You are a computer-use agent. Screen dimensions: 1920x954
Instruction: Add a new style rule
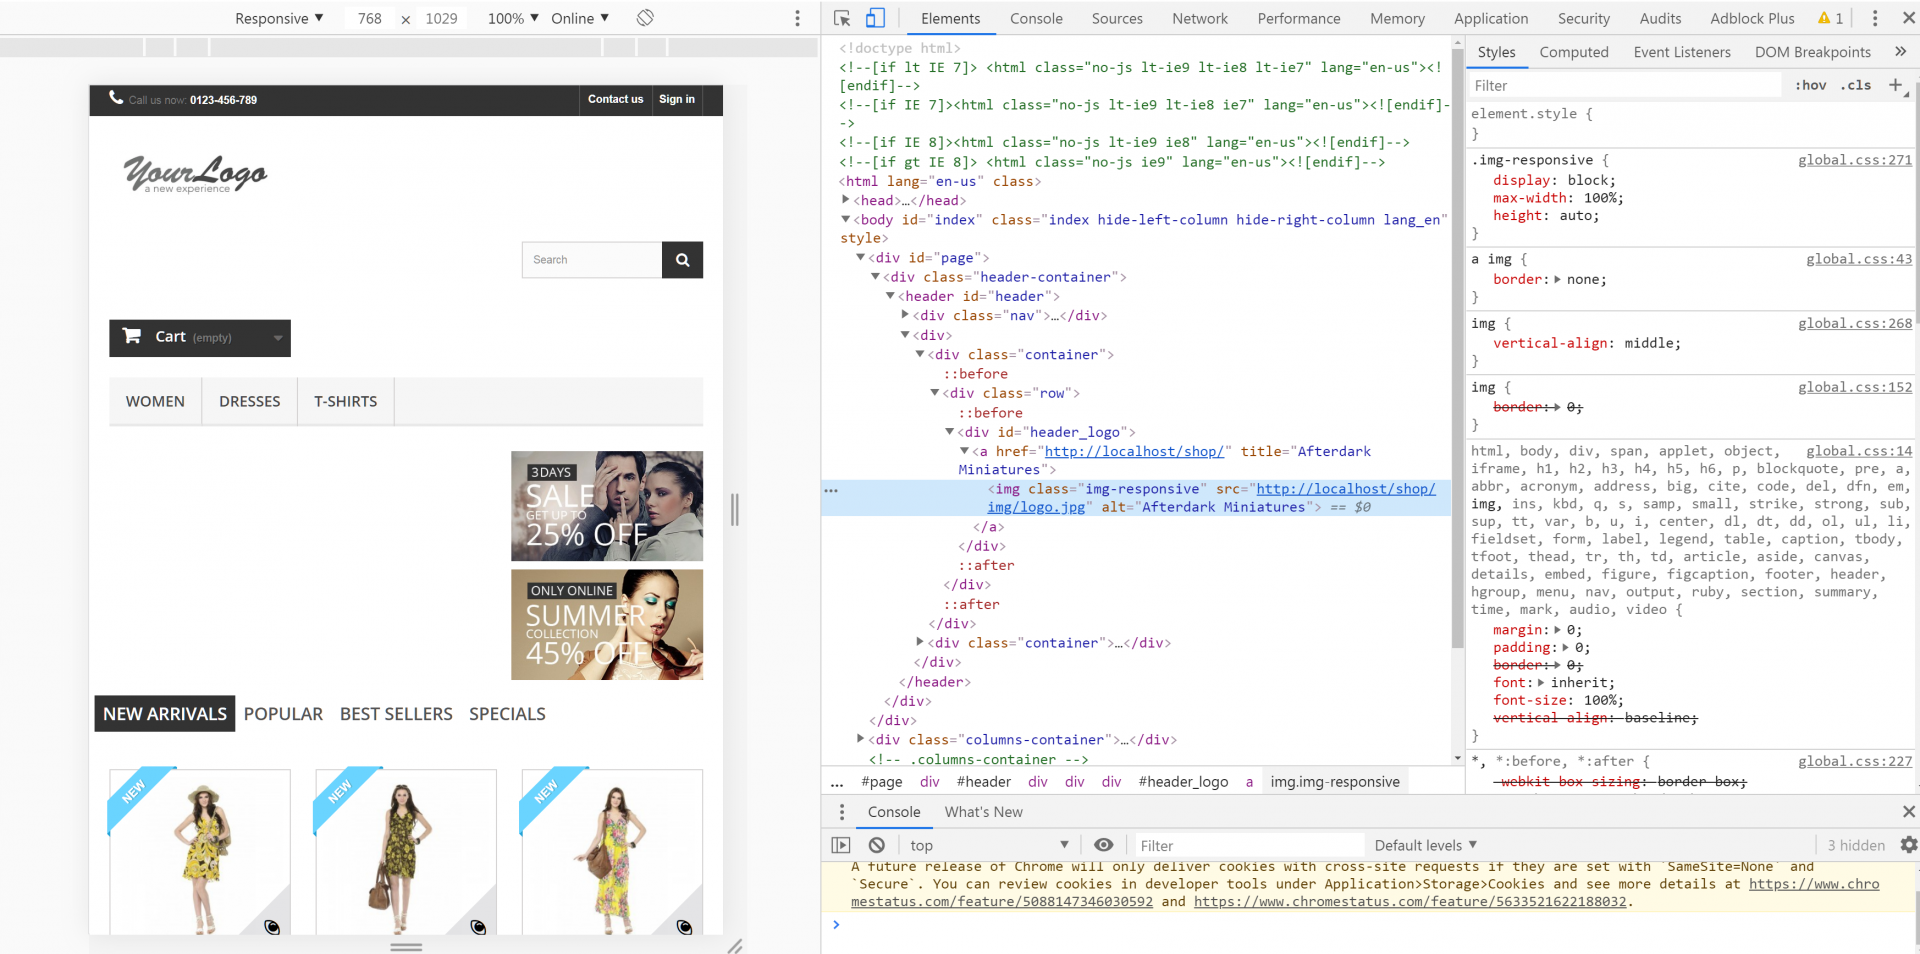coord(1895,85)
